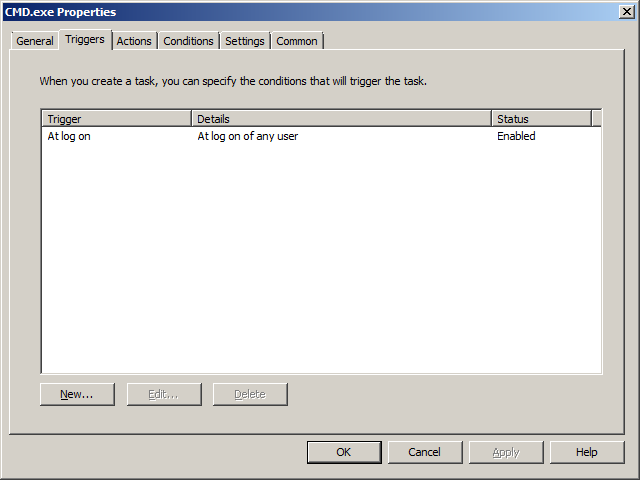Go to the Conditions tab
This screenshot has height=480, width=640.
pyautogui.click(x=188, y=41)
